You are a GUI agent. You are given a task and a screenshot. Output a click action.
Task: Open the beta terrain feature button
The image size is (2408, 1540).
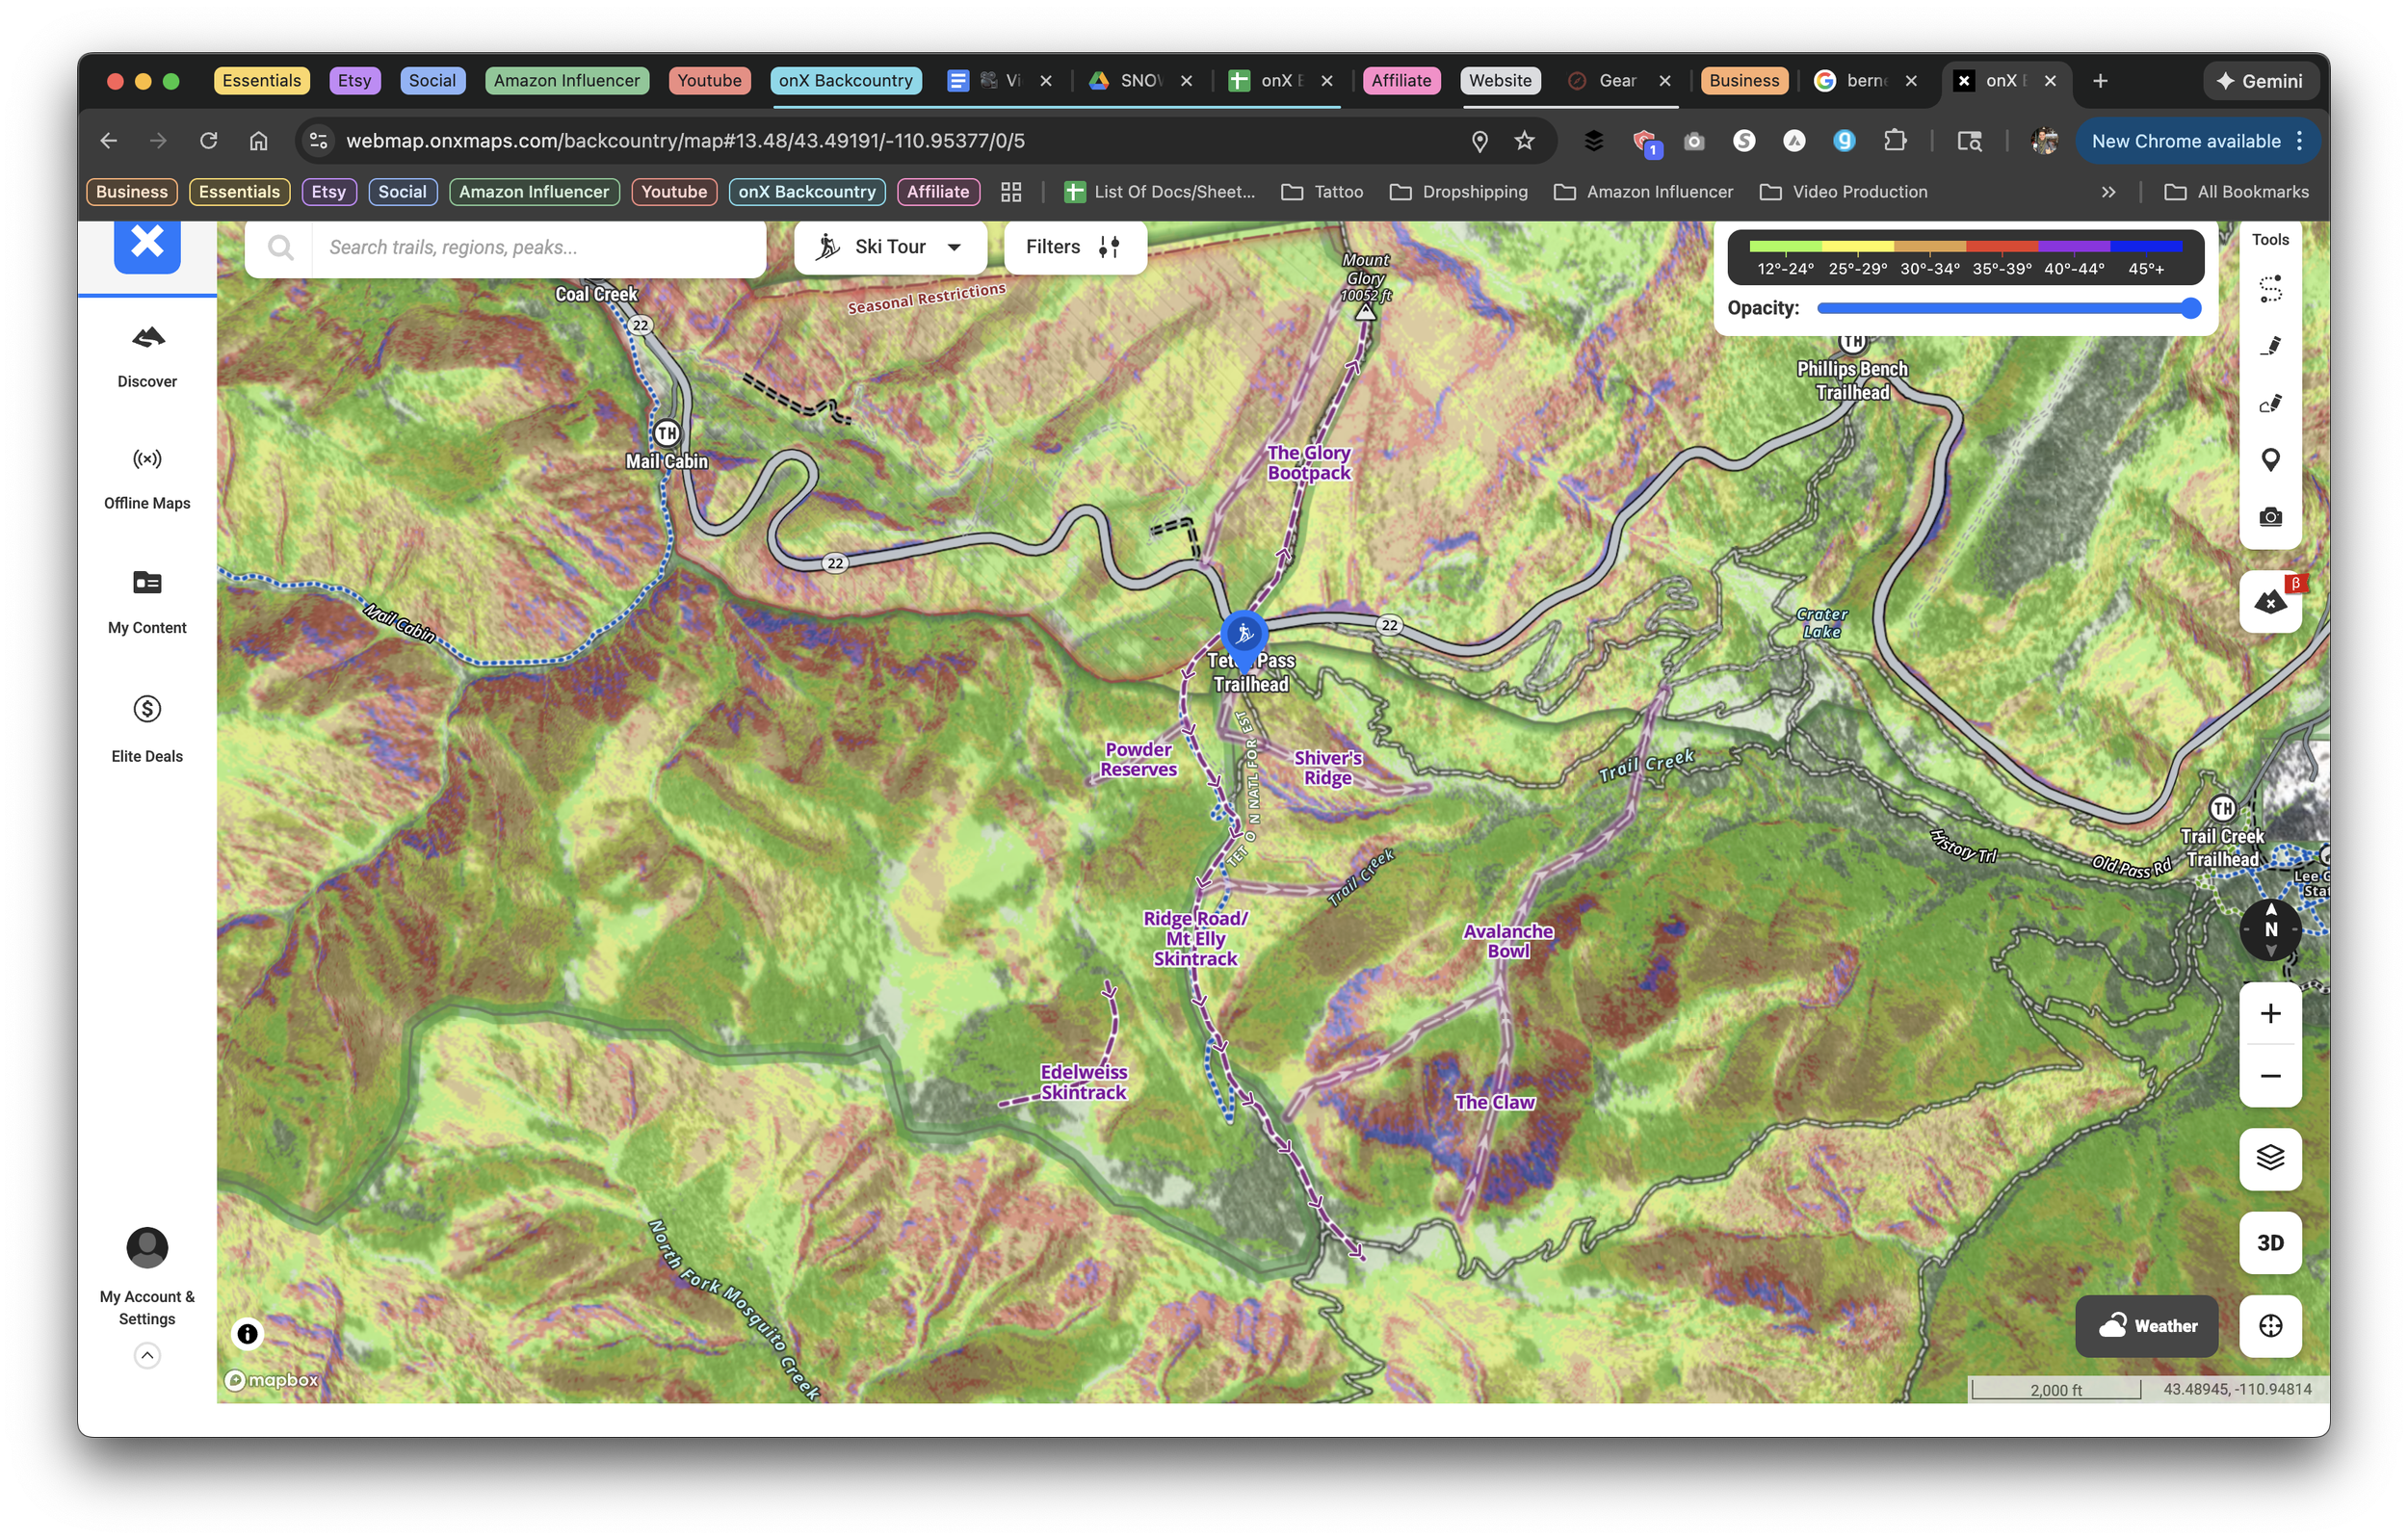(2270, 603)
